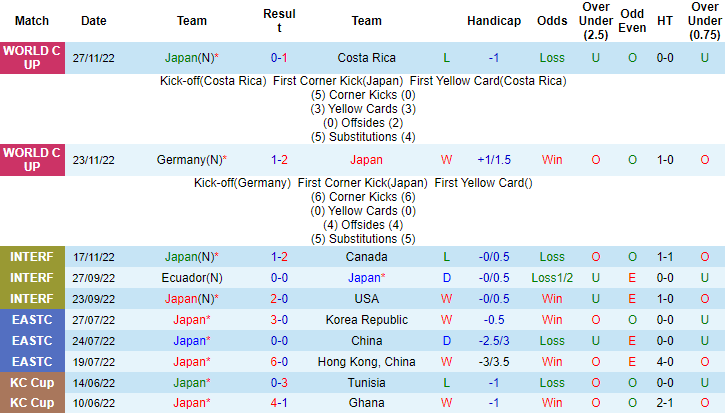Open the USA team link
The width and height of the screenshot is (725, 413).
(366, 298)
